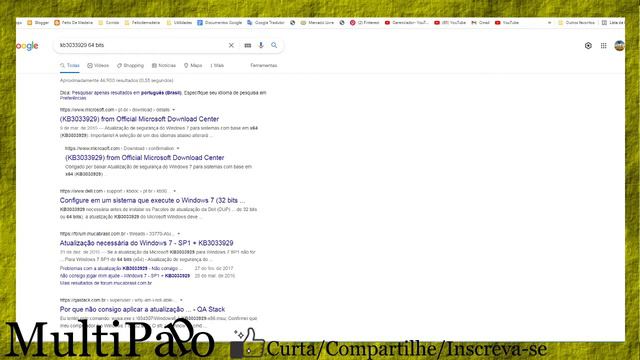The height and width of the screenshot is (360, 640).
Task: Switch to the Vídeos results tab
Action: point(98,66)
